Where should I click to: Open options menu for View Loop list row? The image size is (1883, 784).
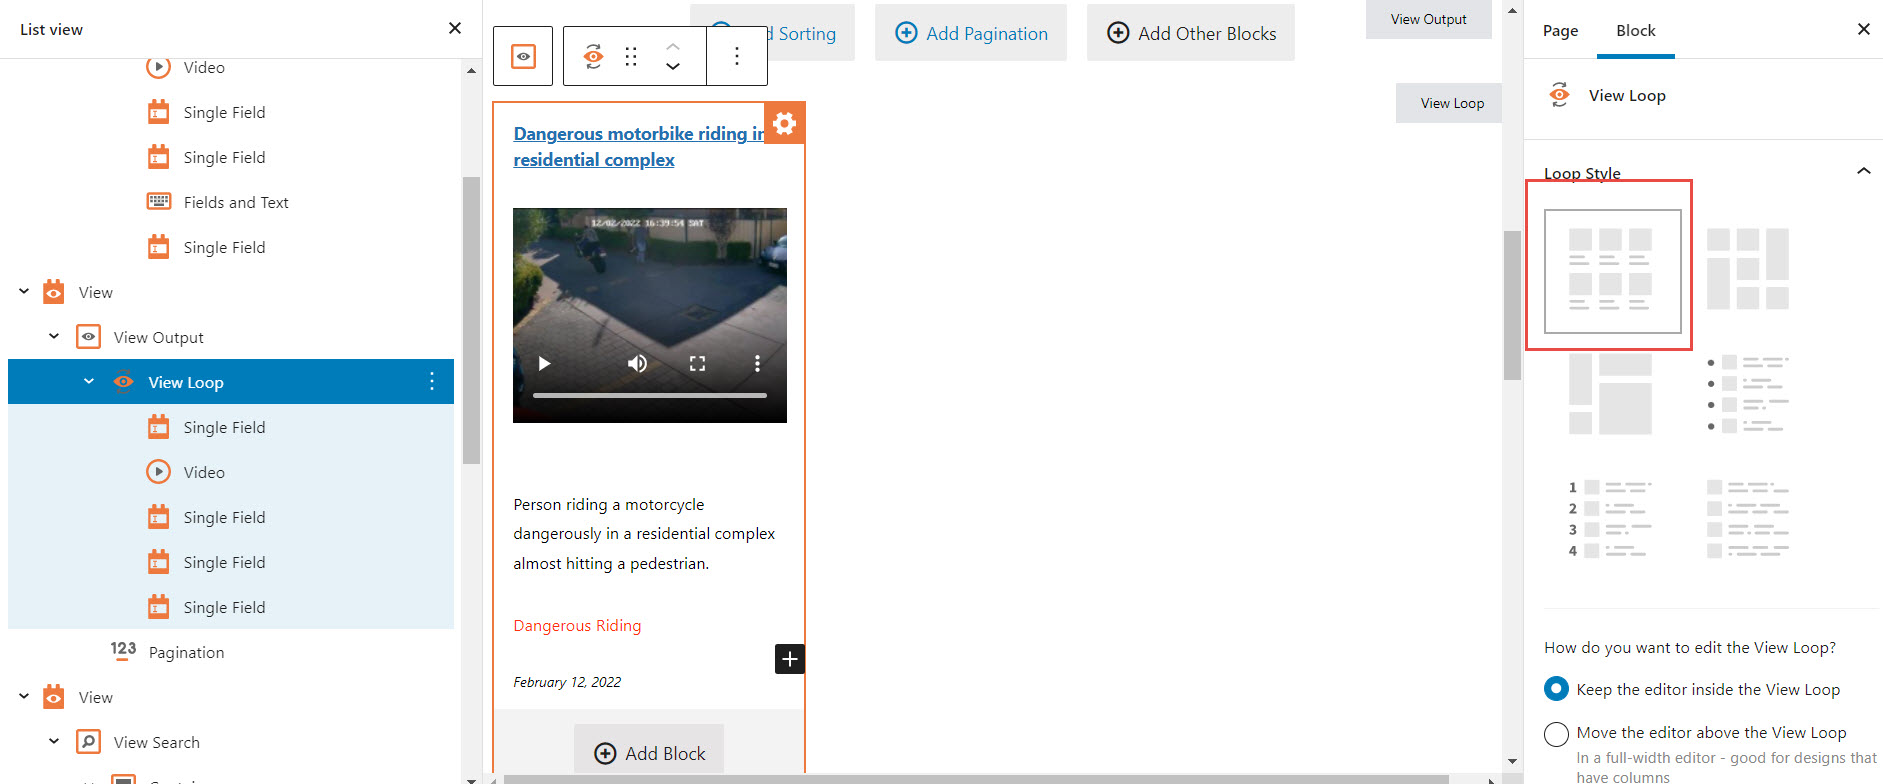(x=432, y=381)
